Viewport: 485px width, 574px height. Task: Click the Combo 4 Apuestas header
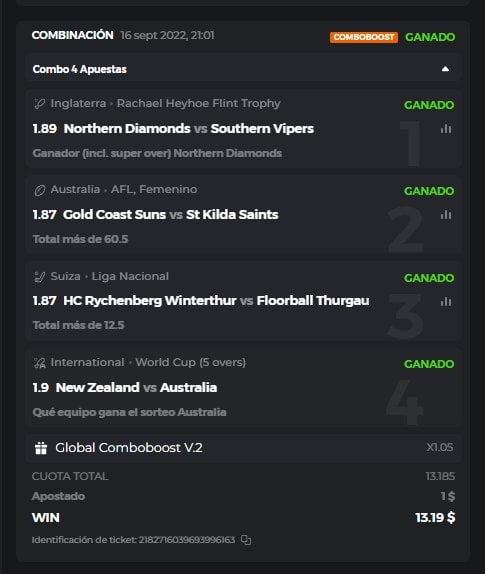point(243,69)
